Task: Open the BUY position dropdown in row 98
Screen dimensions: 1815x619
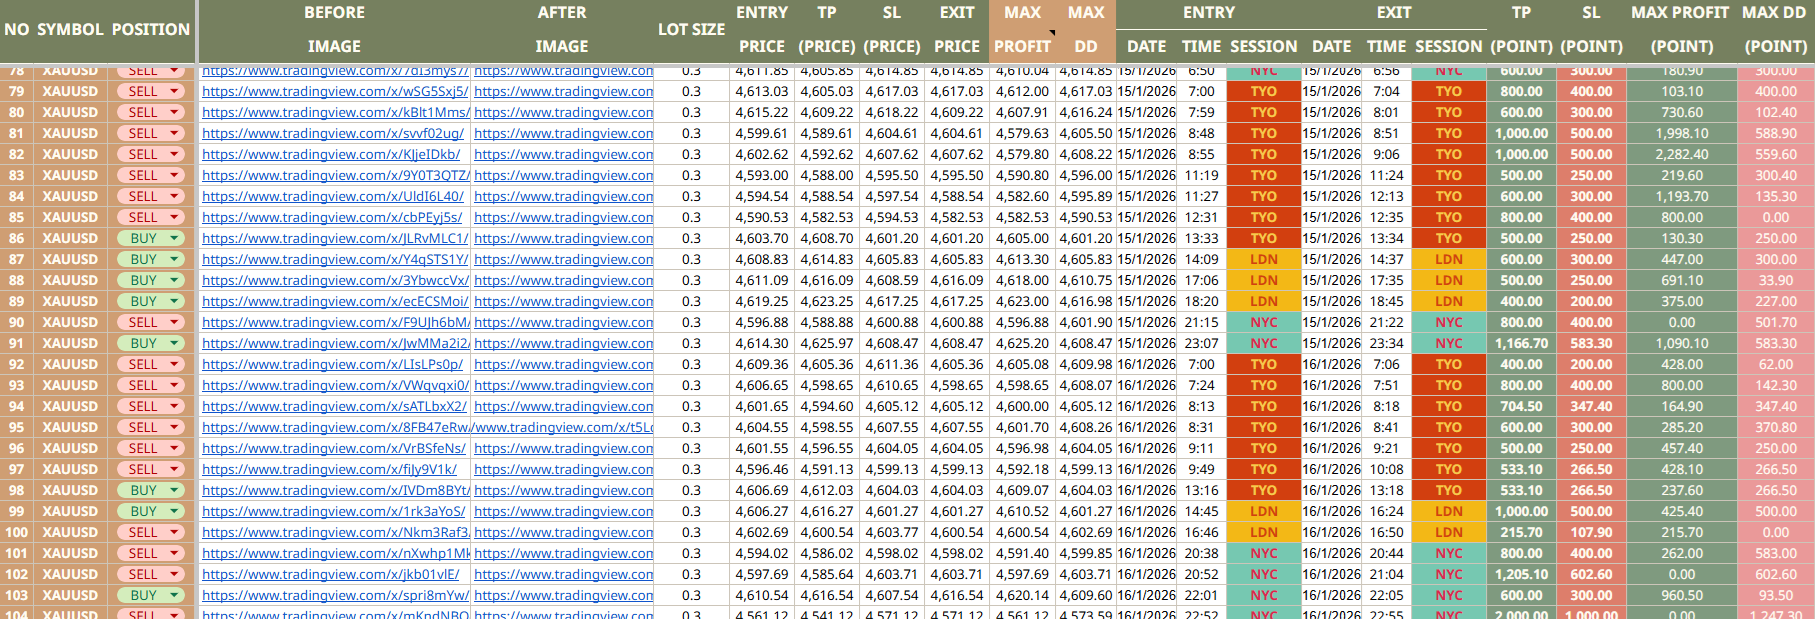Action: [175, 490]
